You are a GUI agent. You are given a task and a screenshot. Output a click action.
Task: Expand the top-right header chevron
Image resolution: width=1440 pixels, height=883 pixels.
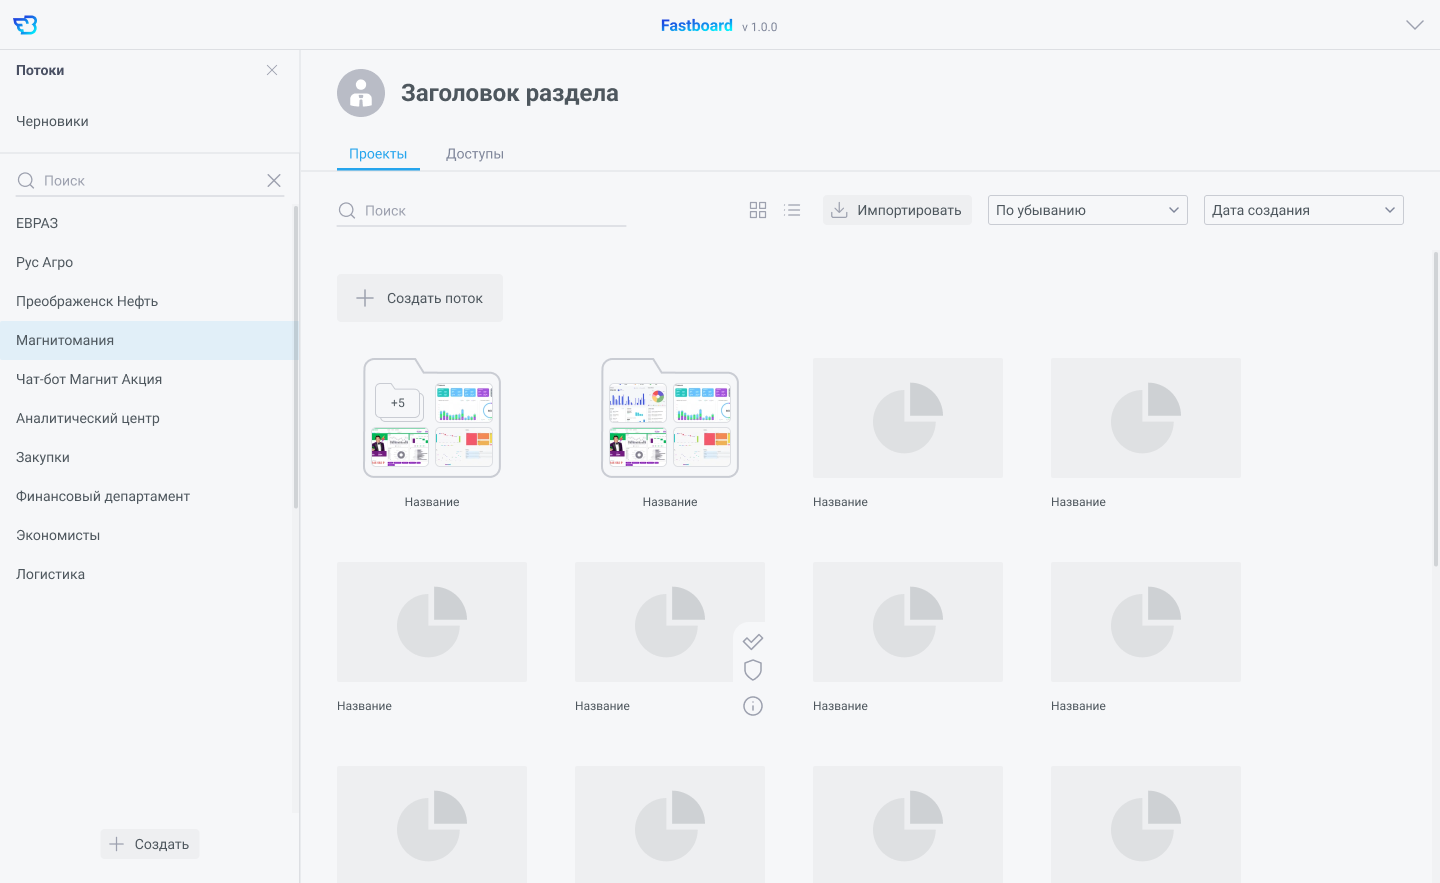(x=1414, y=25)
